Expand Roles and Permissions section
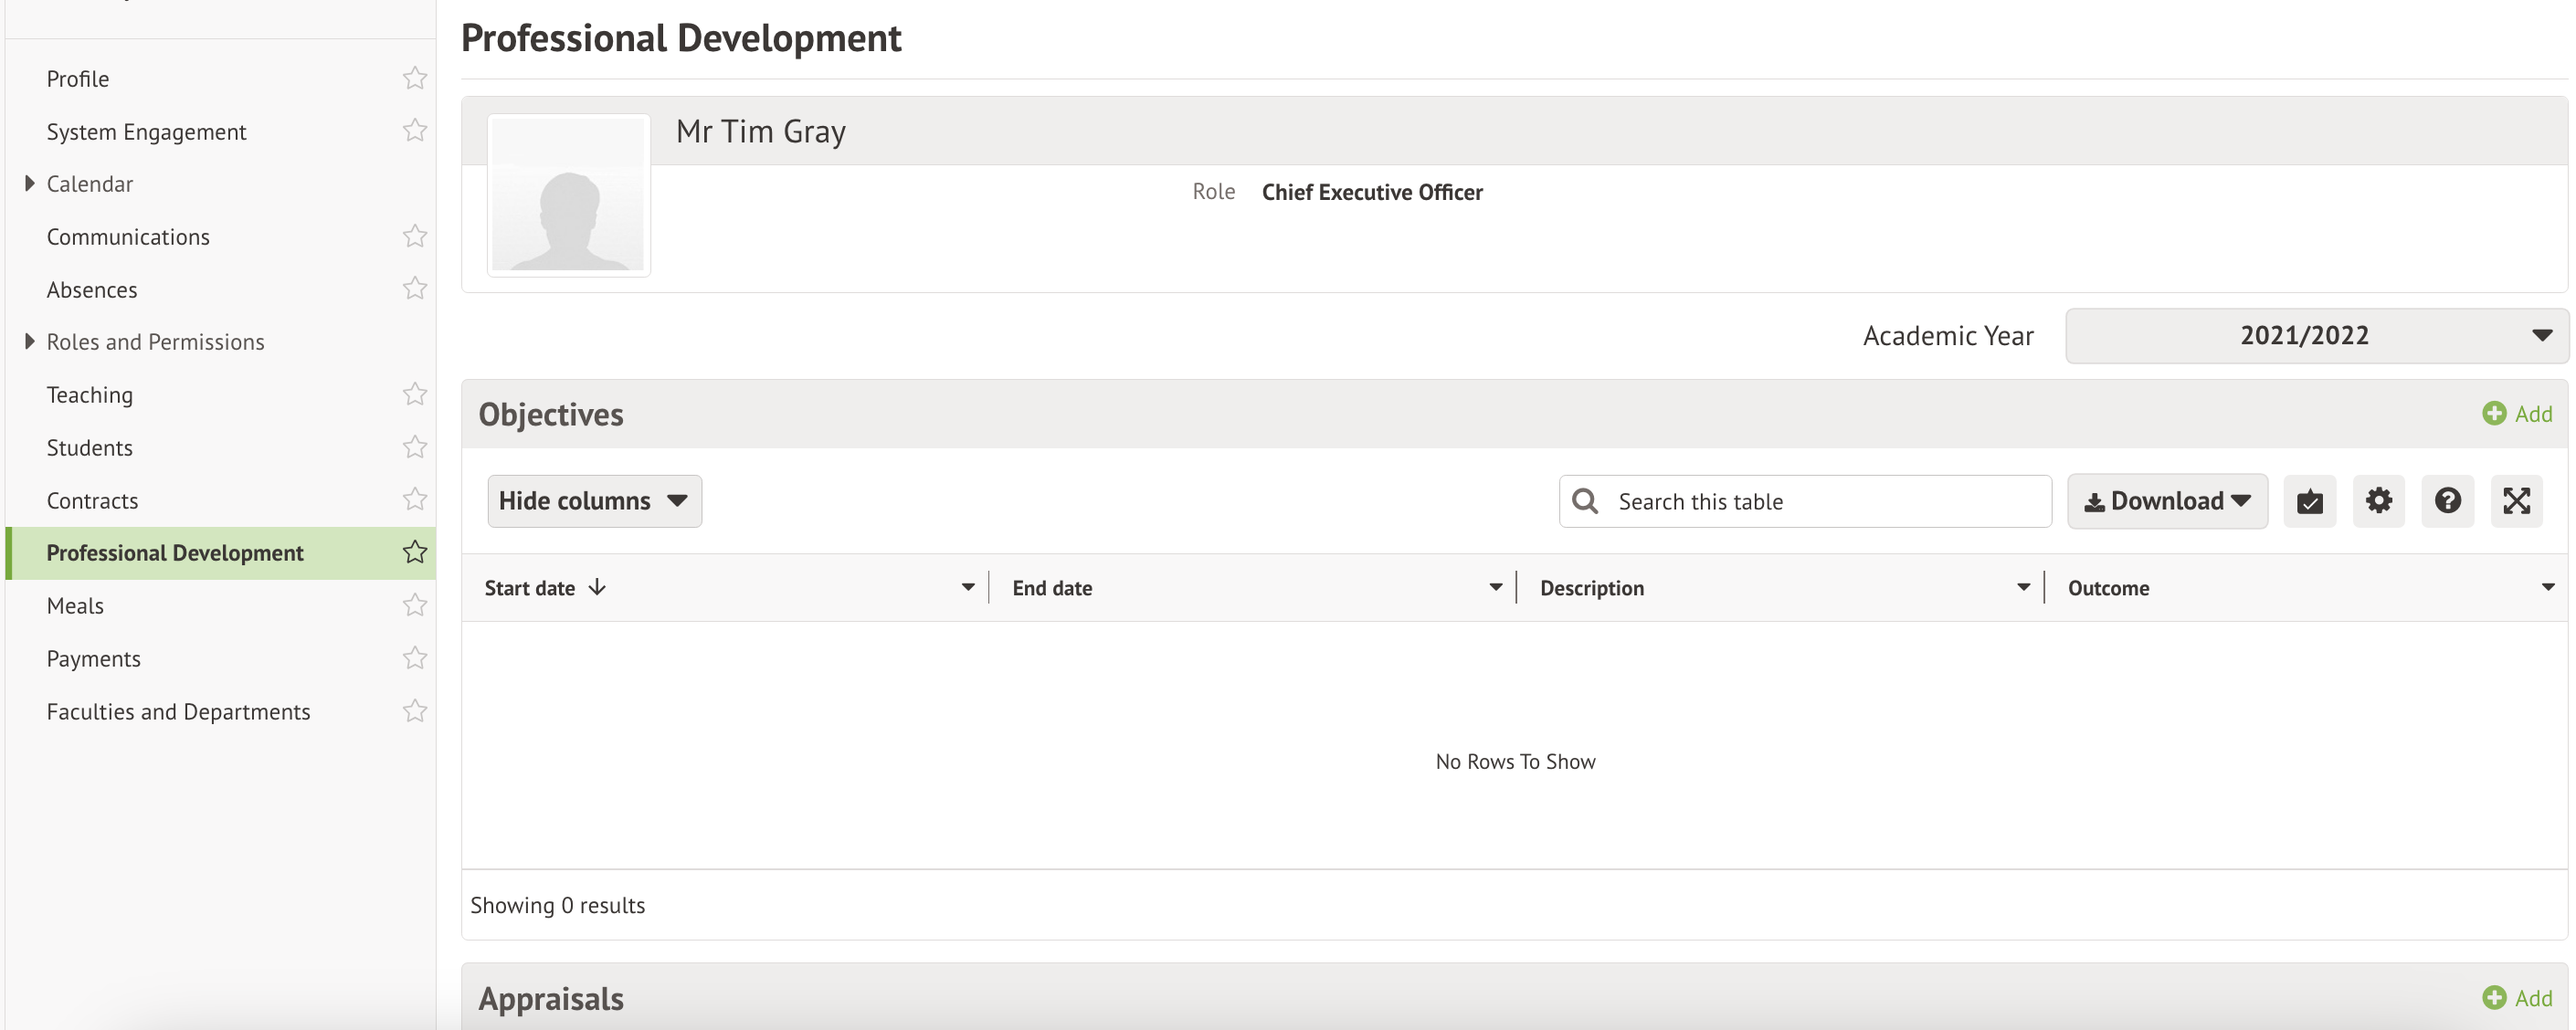The height and width of the screenshot is (1030, 2576). click(29, 342)
